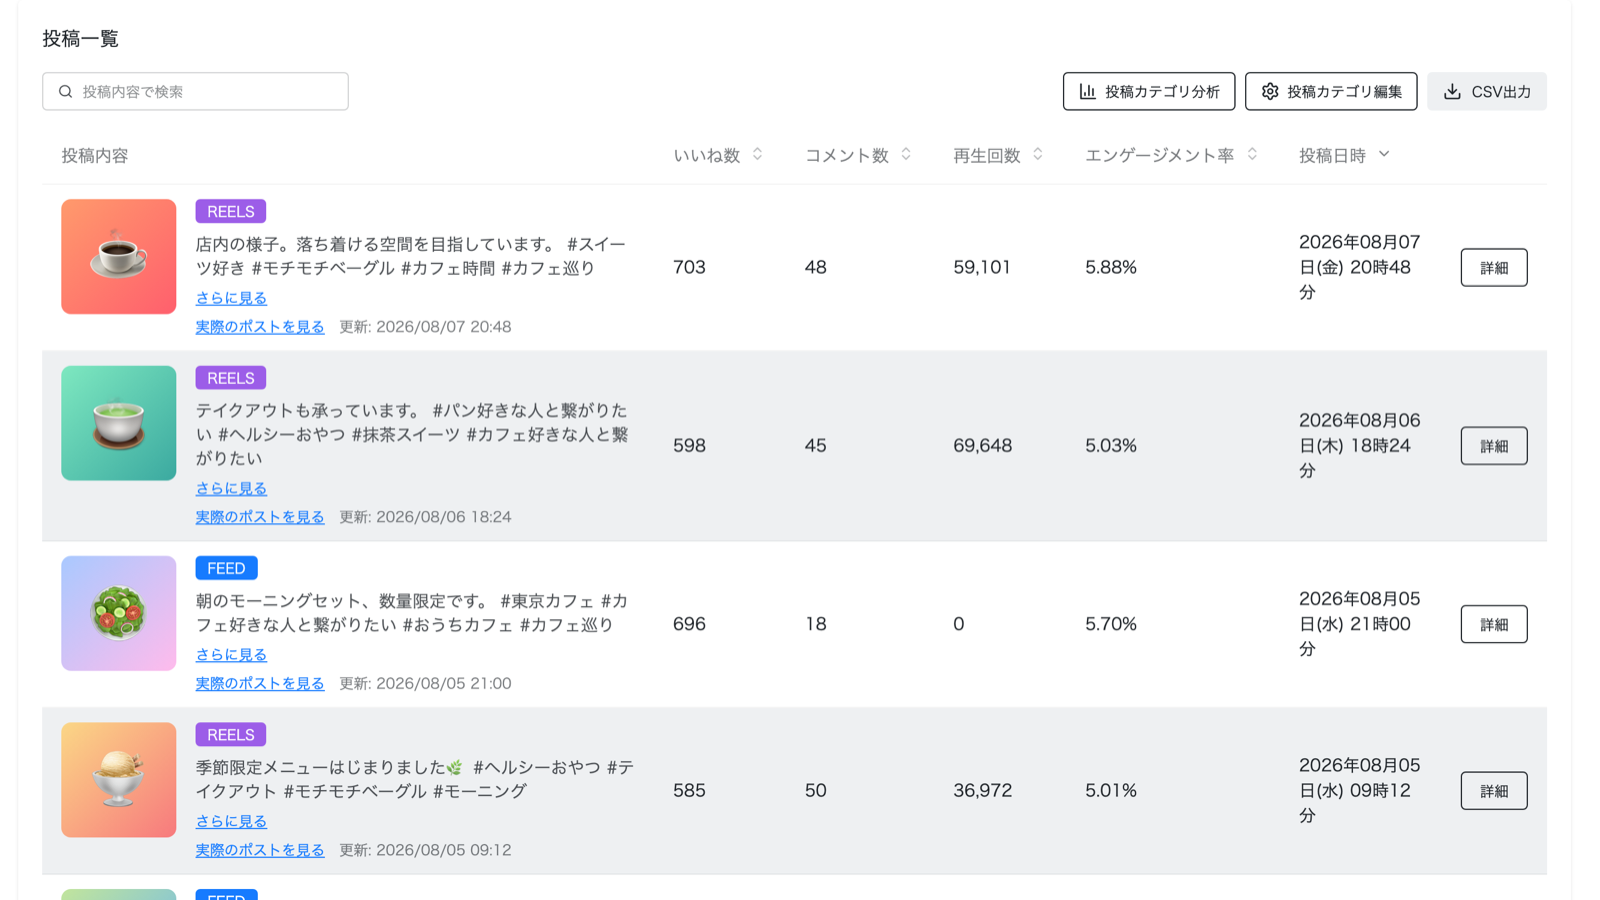Click the 696 likes value
This screenshot has width=1600, height=900.
pos(689,624)
